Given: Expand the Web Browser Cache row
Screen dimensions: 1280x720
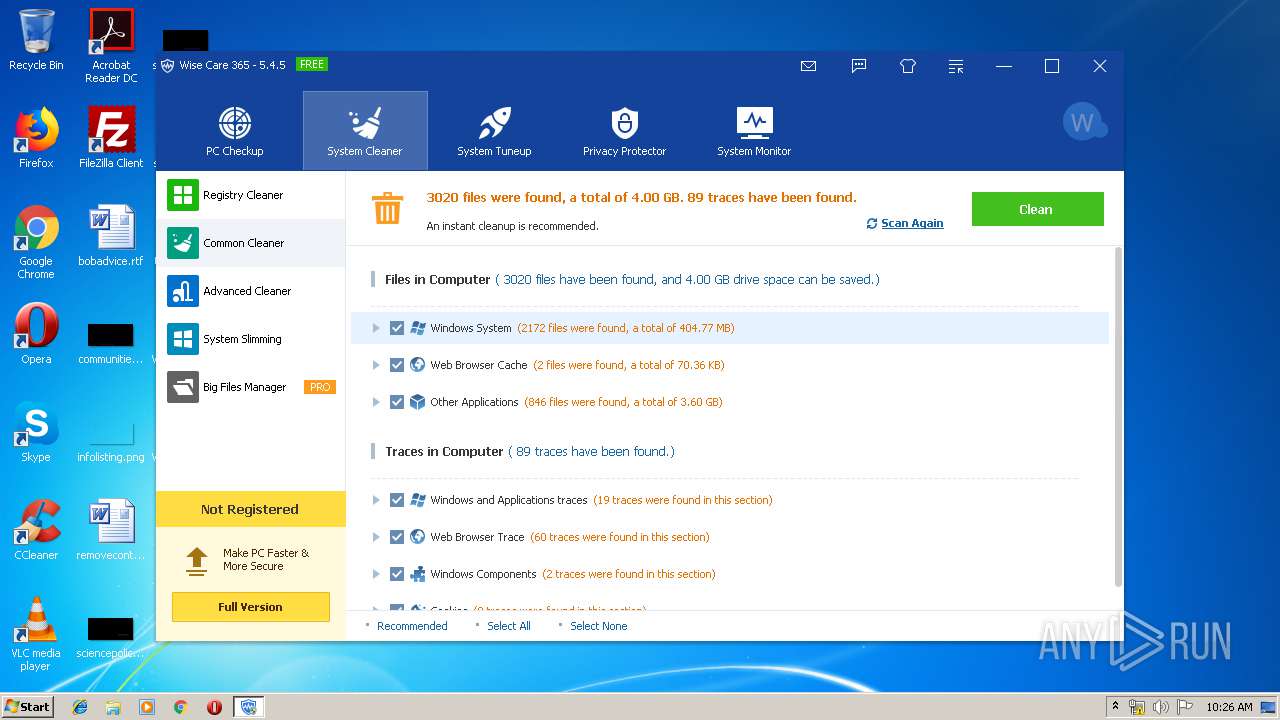Looking at the screenshot, I should click(x=376, y=365).
